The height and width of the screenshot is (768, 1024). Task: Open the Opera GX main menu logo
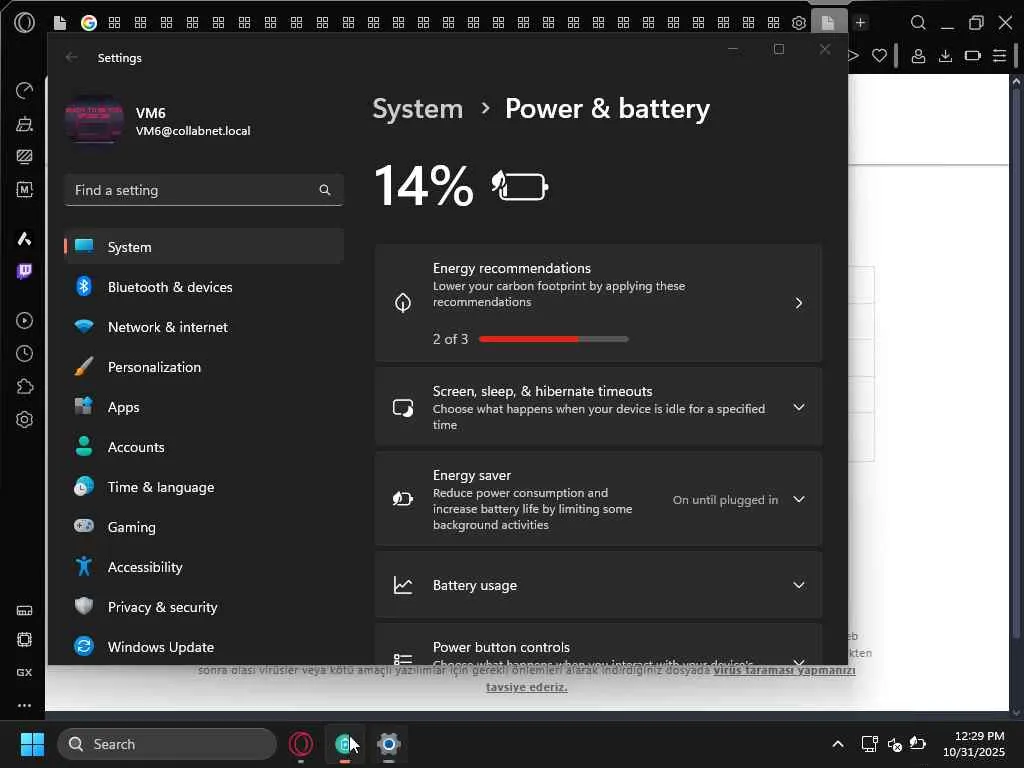point(24,22)
